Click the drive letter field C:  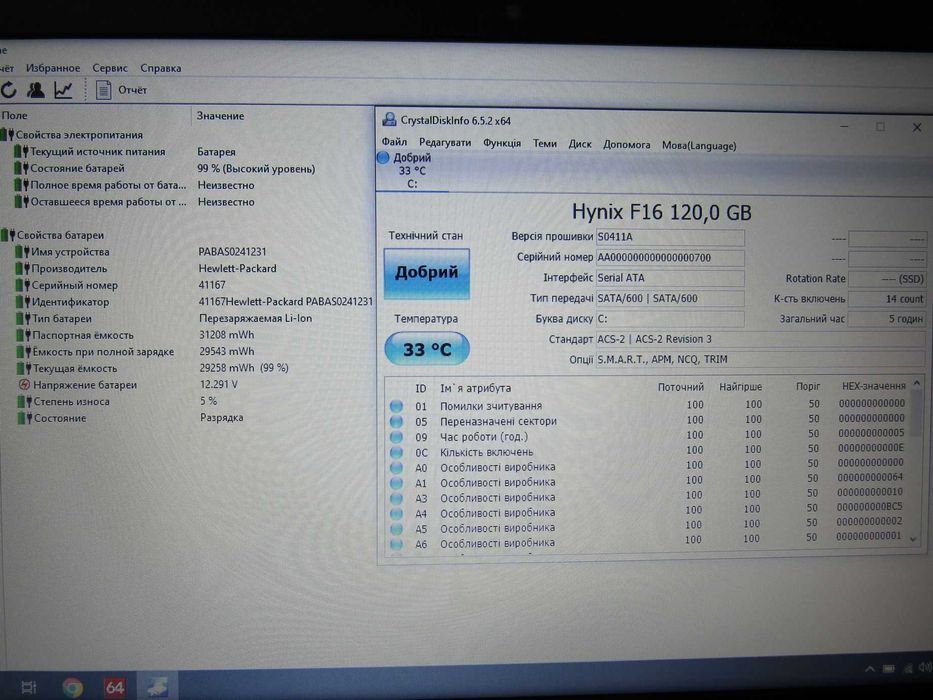670,318
